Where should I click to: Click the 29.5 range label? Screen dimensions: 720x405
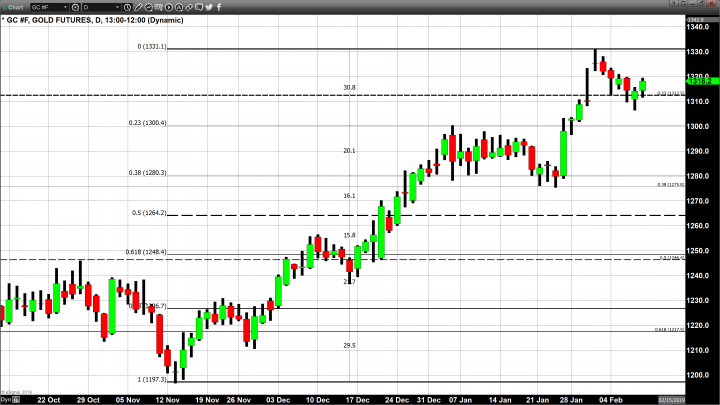(x=349, y=345)
